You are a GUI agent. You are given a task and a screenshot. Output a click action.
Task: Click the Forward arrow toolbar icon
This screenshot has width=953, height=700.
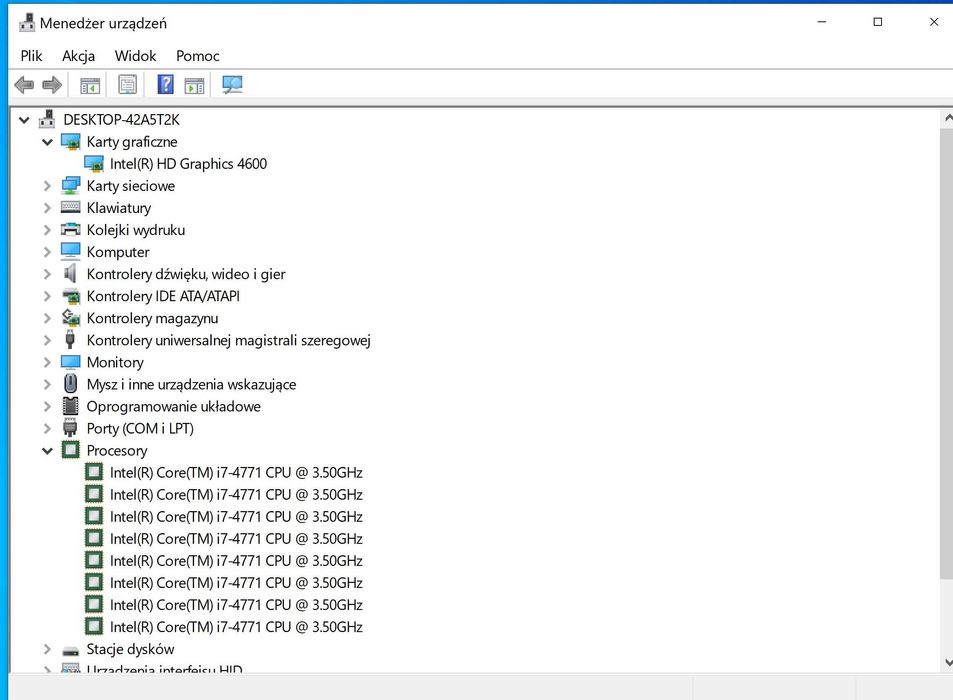(52, 85)
